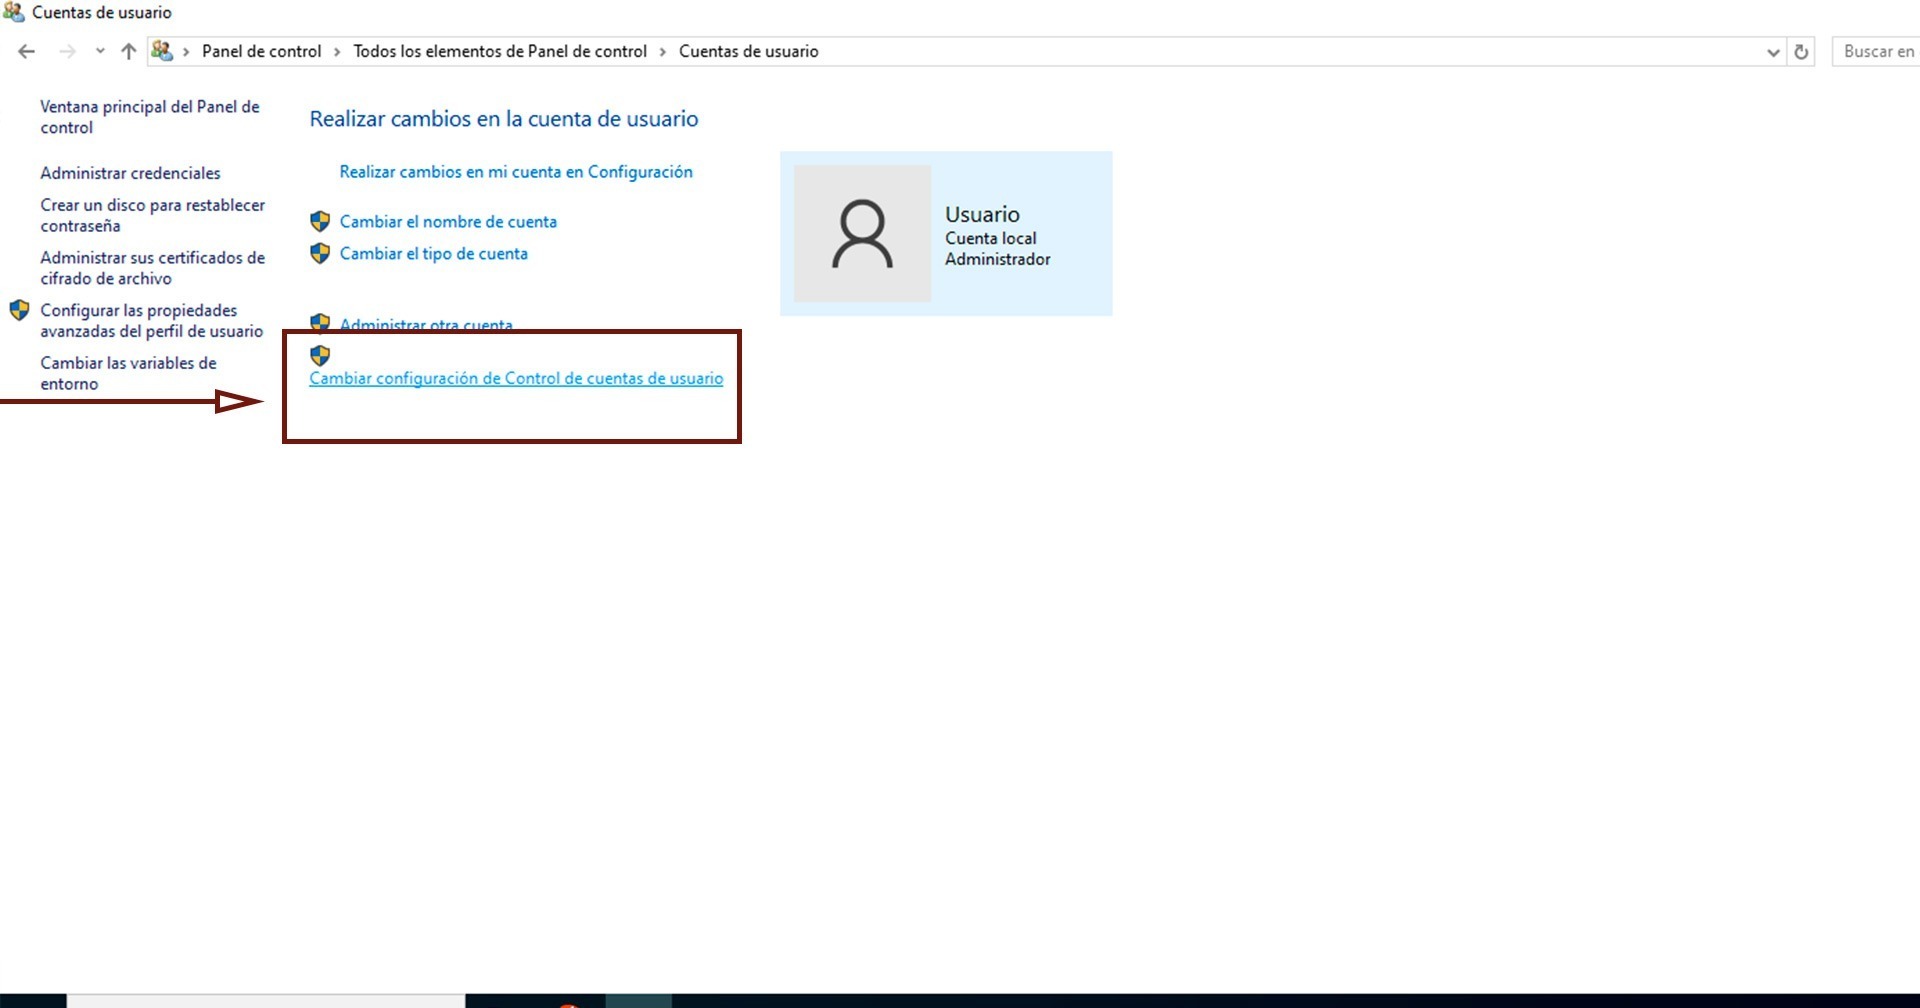Click shield icon beside Cambiar el nombre de cuenta
The width and height of the screenshot is (1920, 1008).
pos(320,222)
